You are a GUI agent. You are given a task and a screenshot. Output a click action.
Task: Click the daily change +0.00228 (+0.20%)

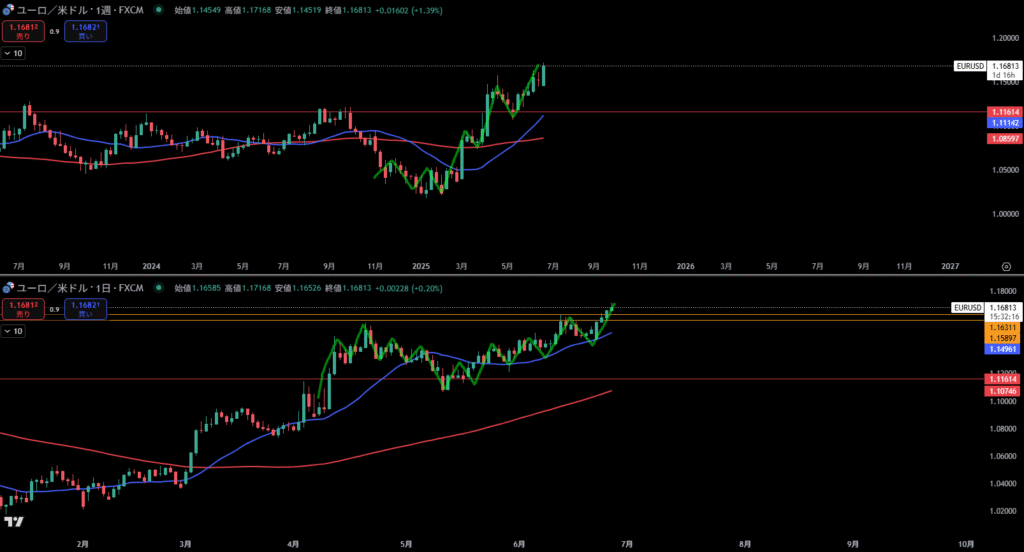tap(408, 288)
